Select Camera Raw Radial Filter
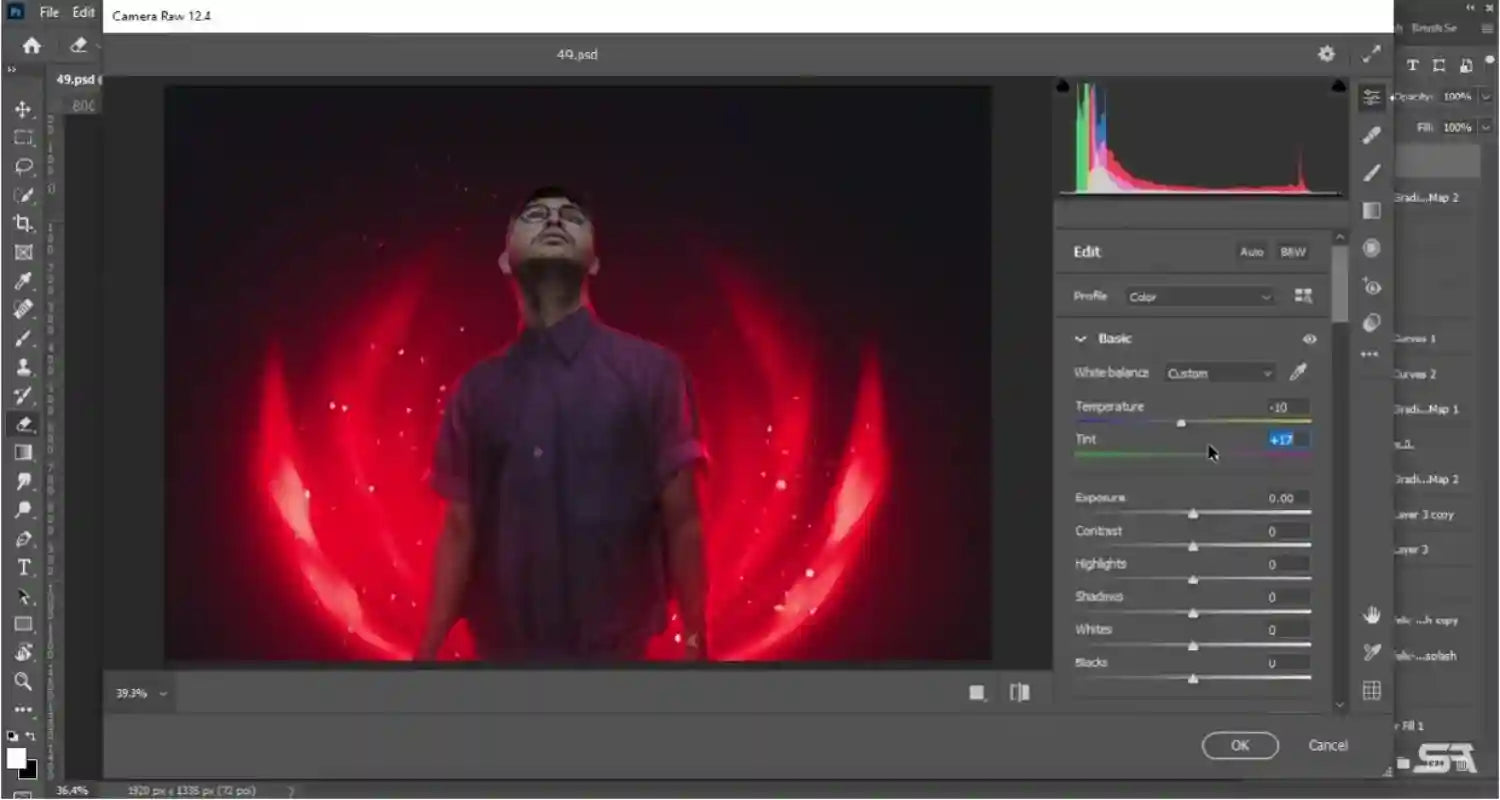The height and width of the screenshot is (800, 1500). (1371, 248)
